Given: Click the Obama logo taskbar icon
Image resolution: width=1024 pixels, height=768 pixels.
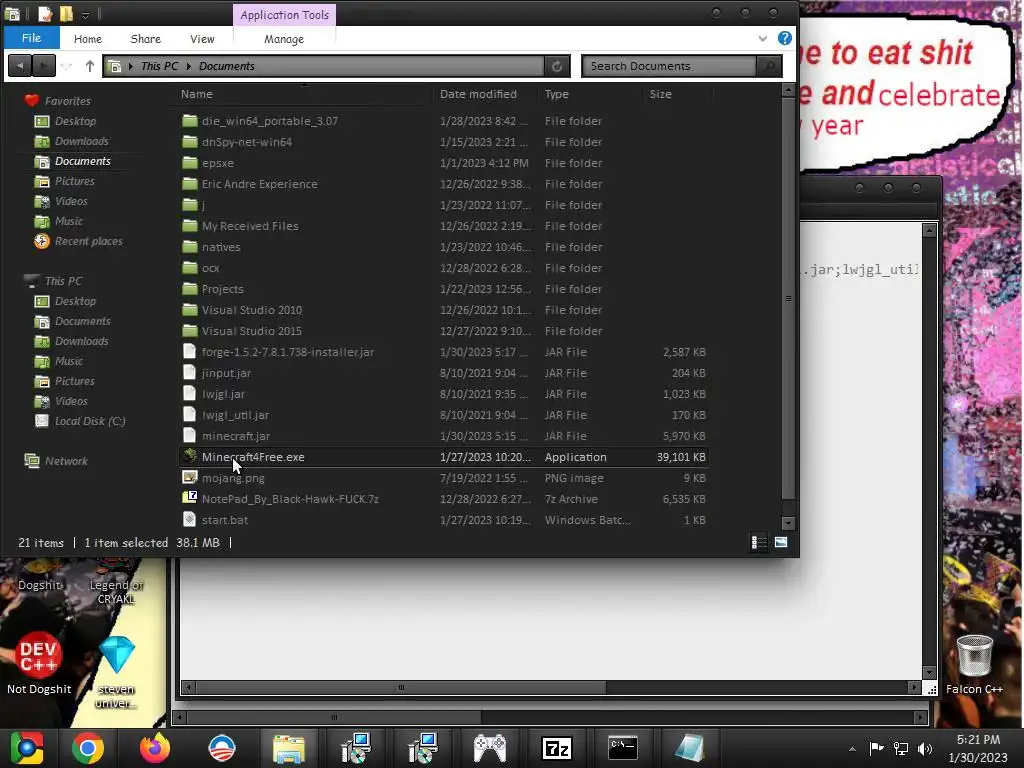Looking at the screenshot, I should point(222,748).
